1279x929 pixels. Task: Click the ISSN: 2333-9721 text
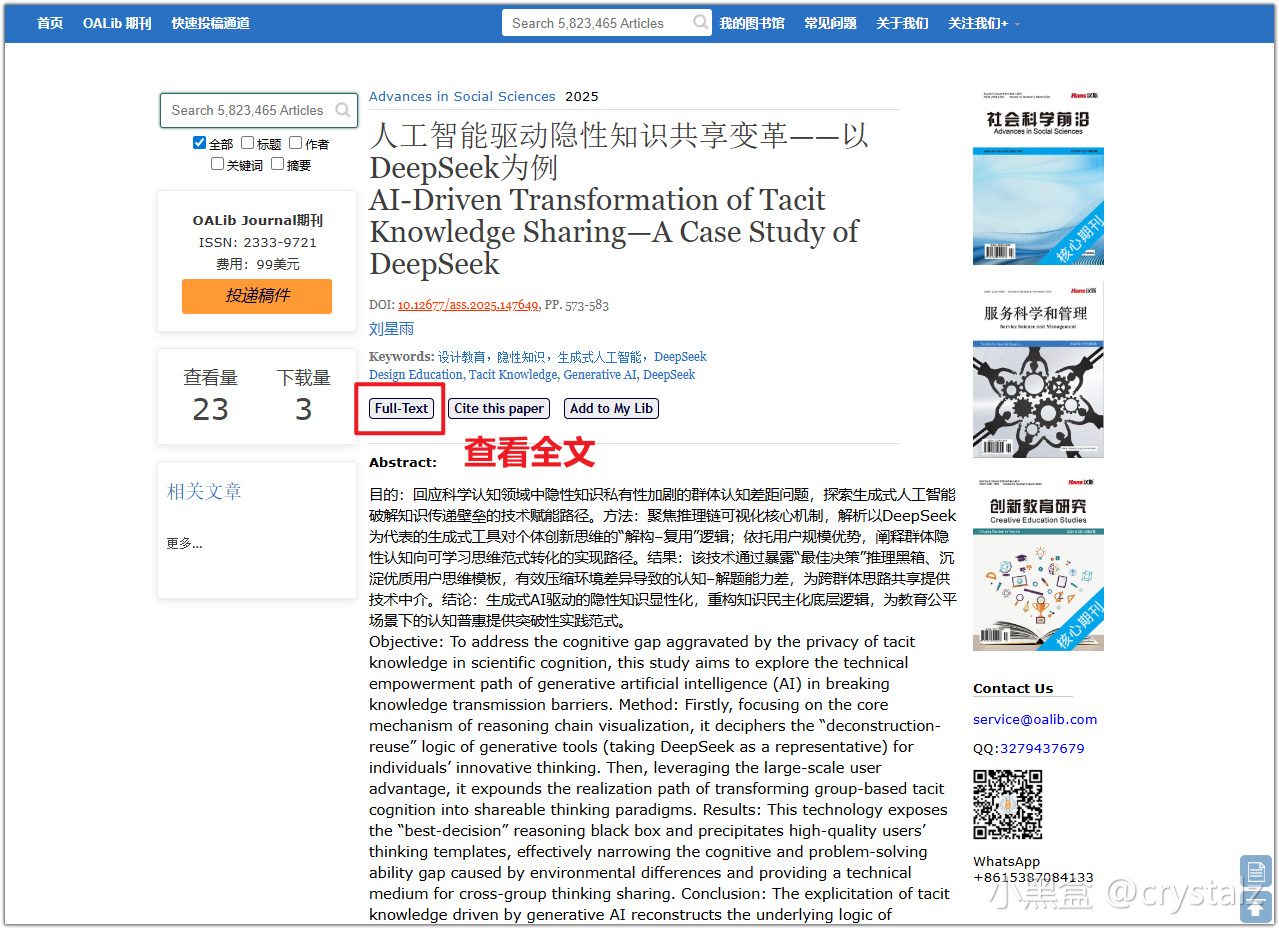click(x=258, y=242)
